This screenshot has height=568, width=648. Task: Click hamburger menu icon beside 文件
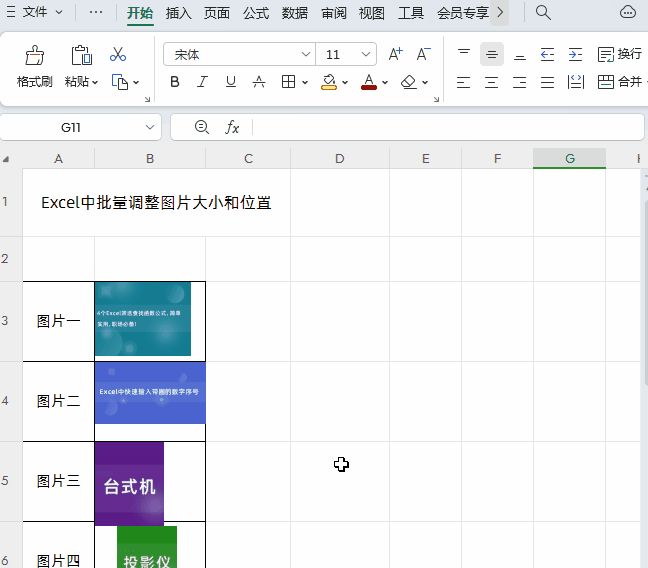pyautogui.click(x=11, y=12)
